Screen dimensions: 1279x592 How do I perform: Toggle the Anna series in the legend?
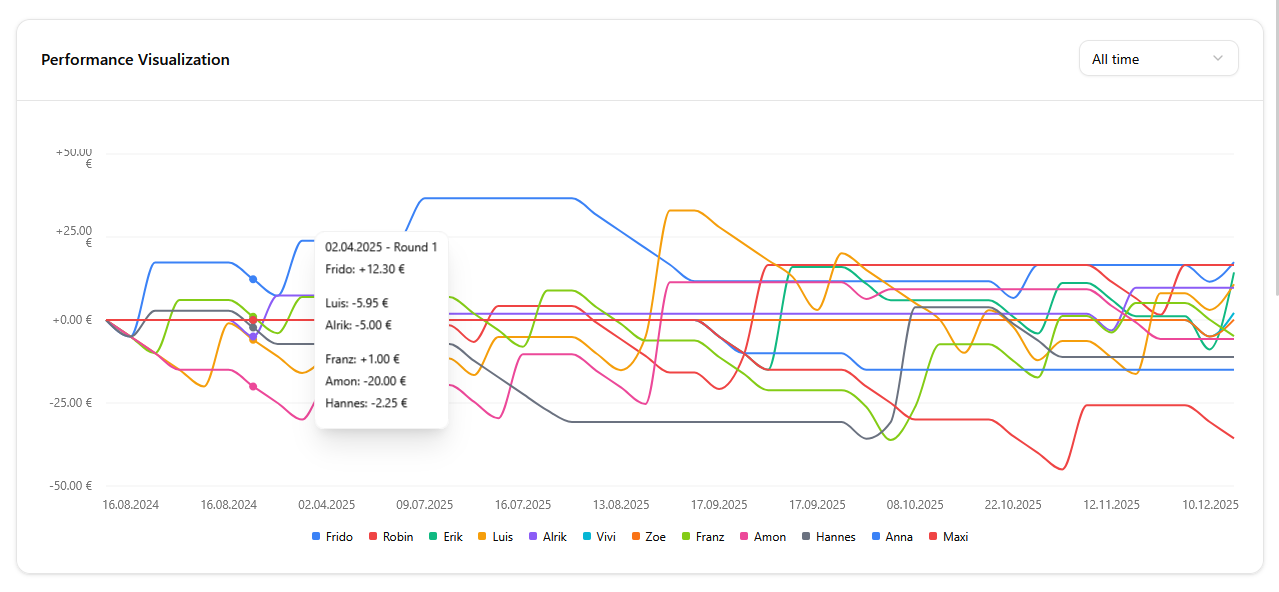[875, 537]
